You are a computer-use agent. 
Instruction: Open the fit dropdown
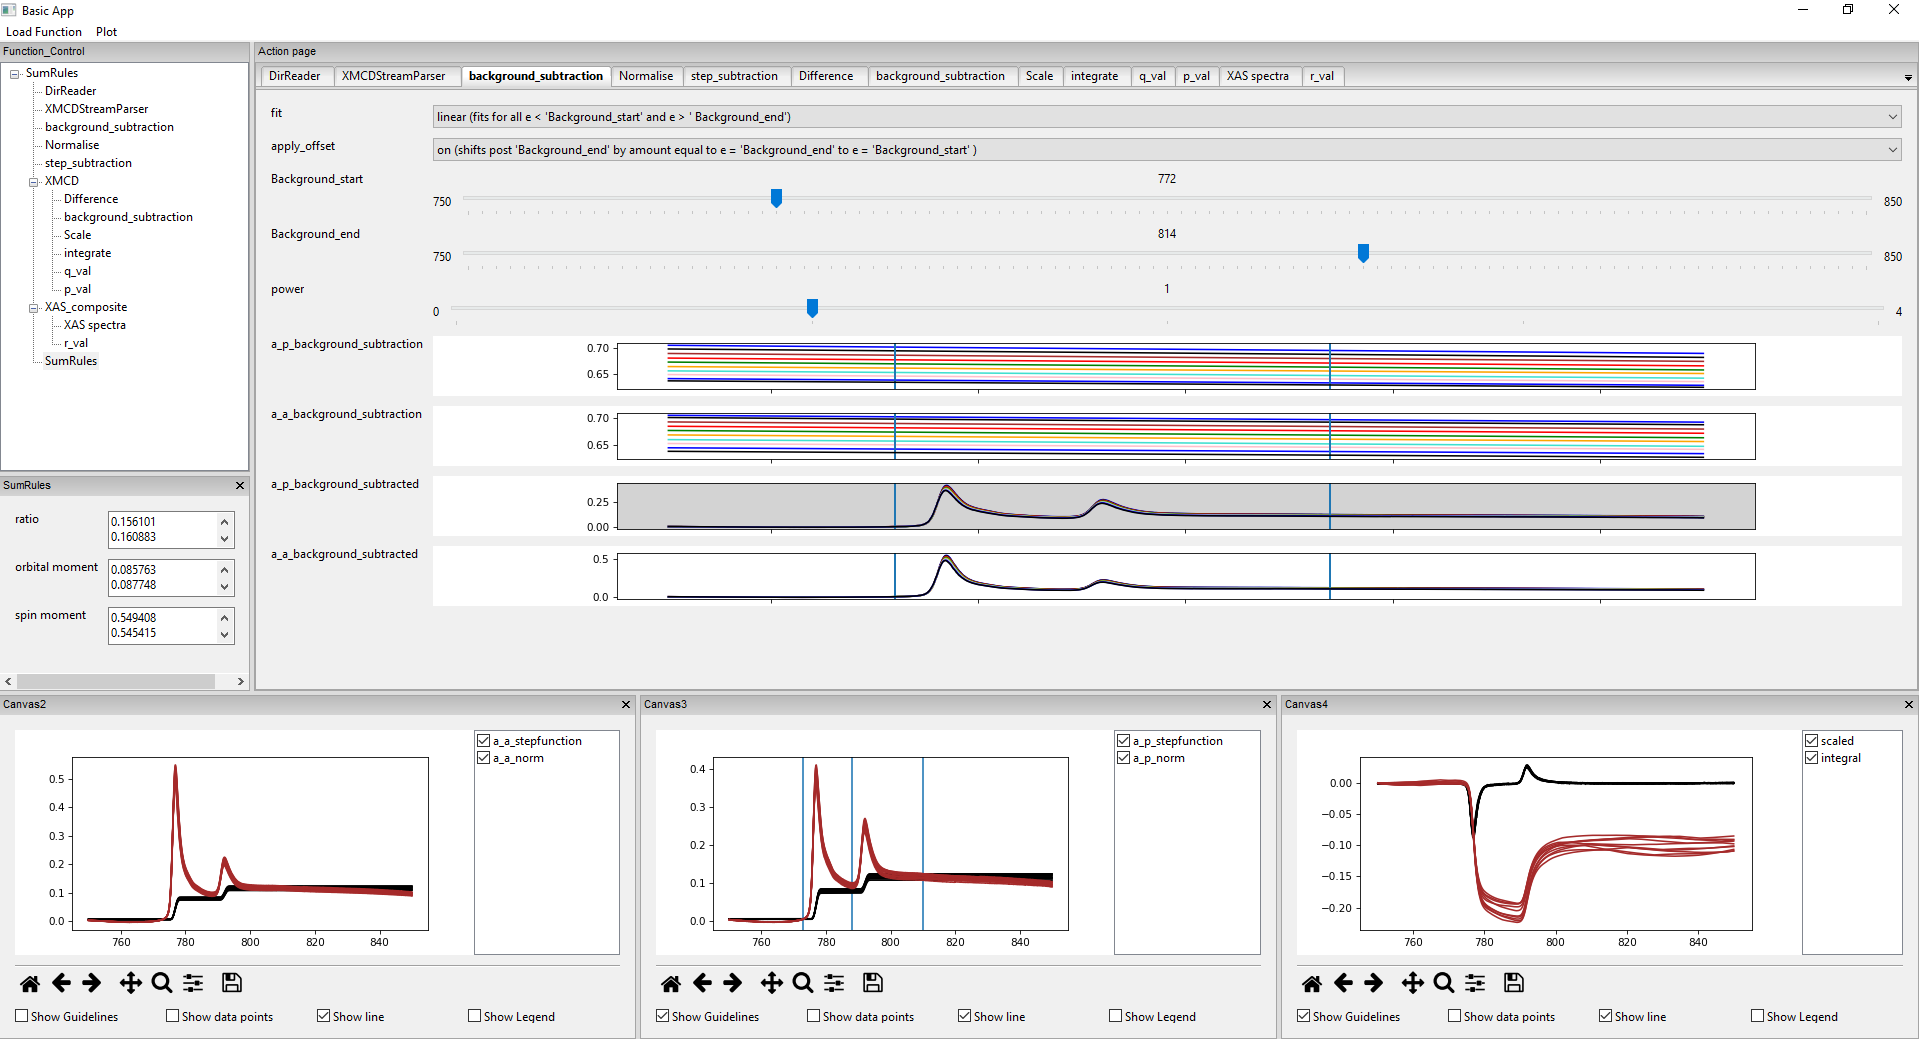pos(1167,117)
